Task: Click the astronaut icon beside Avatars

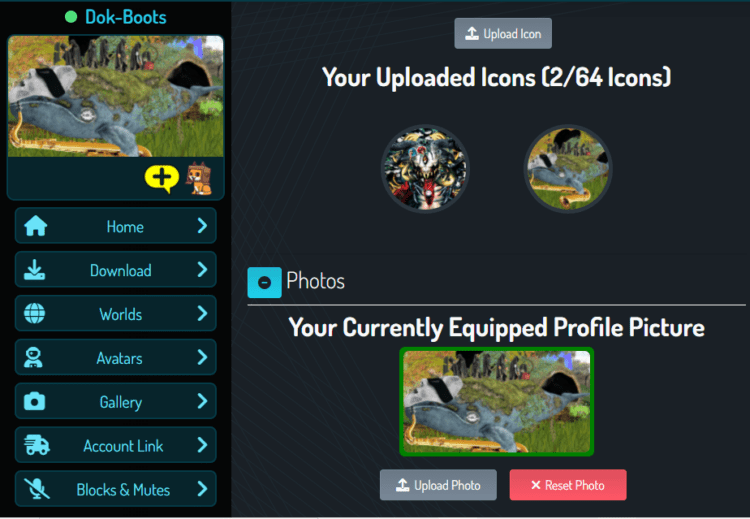Action: pos(33,358)
